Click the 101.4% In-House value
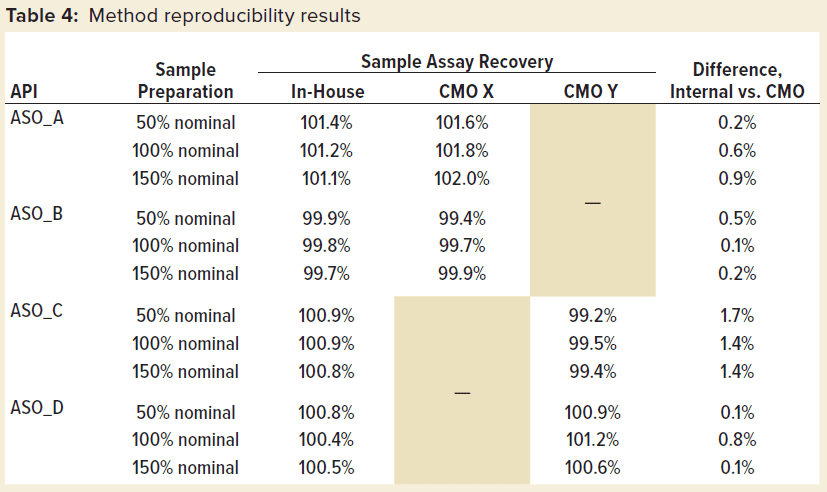Viewport: 827px width, 492px height. coord(325,124)
